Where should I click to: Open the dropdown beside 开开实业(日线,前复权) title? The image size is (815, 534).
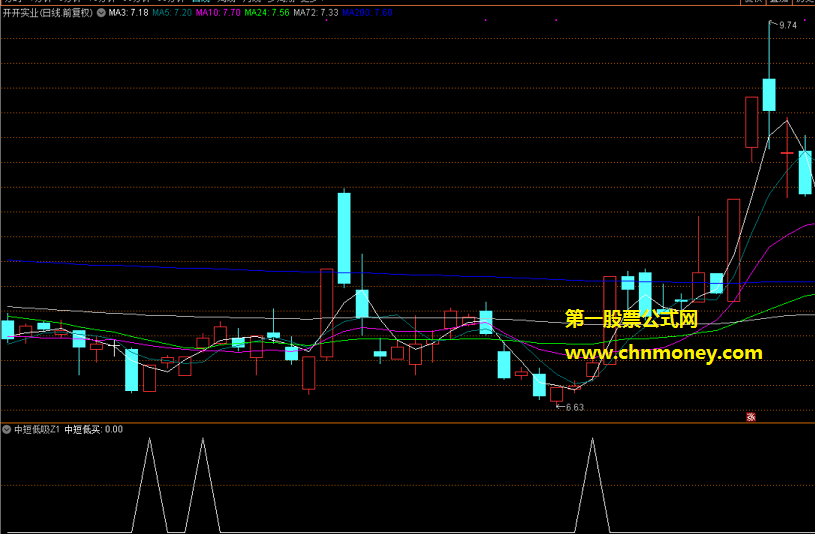(x=101, y=12)
